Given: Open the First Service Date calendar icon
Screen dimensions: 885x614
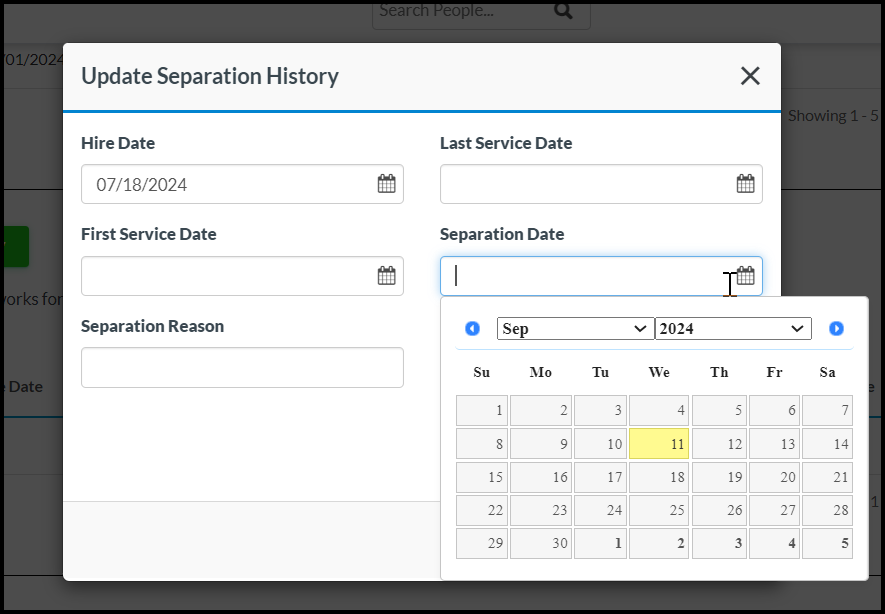Looking at the screenshot, I should tap(386, 276).
